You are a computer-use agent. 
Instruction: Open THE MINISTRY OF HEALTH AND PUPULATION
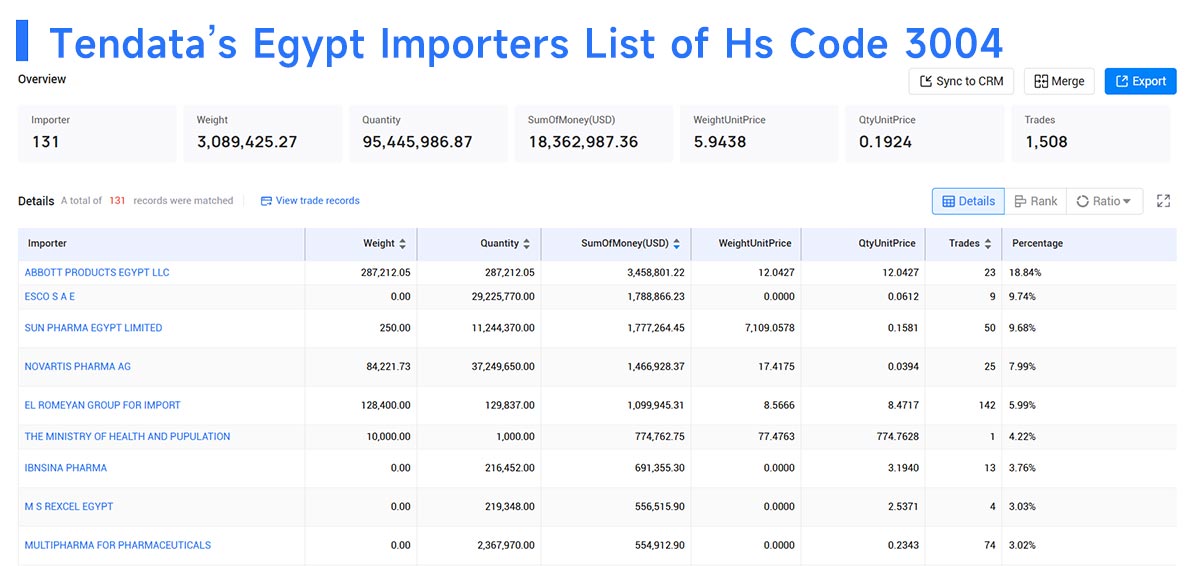[128, 436]
